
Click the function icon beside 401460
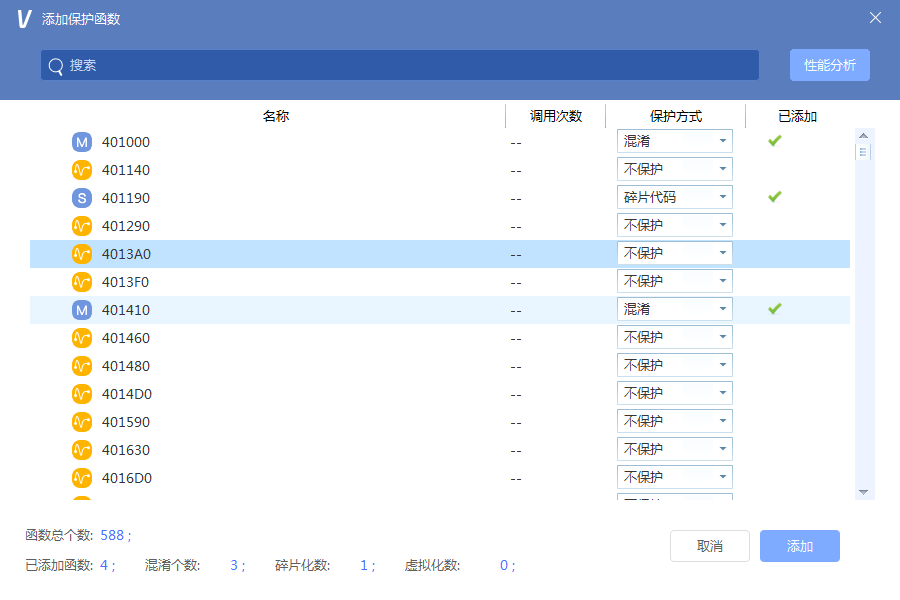point(82,338)
